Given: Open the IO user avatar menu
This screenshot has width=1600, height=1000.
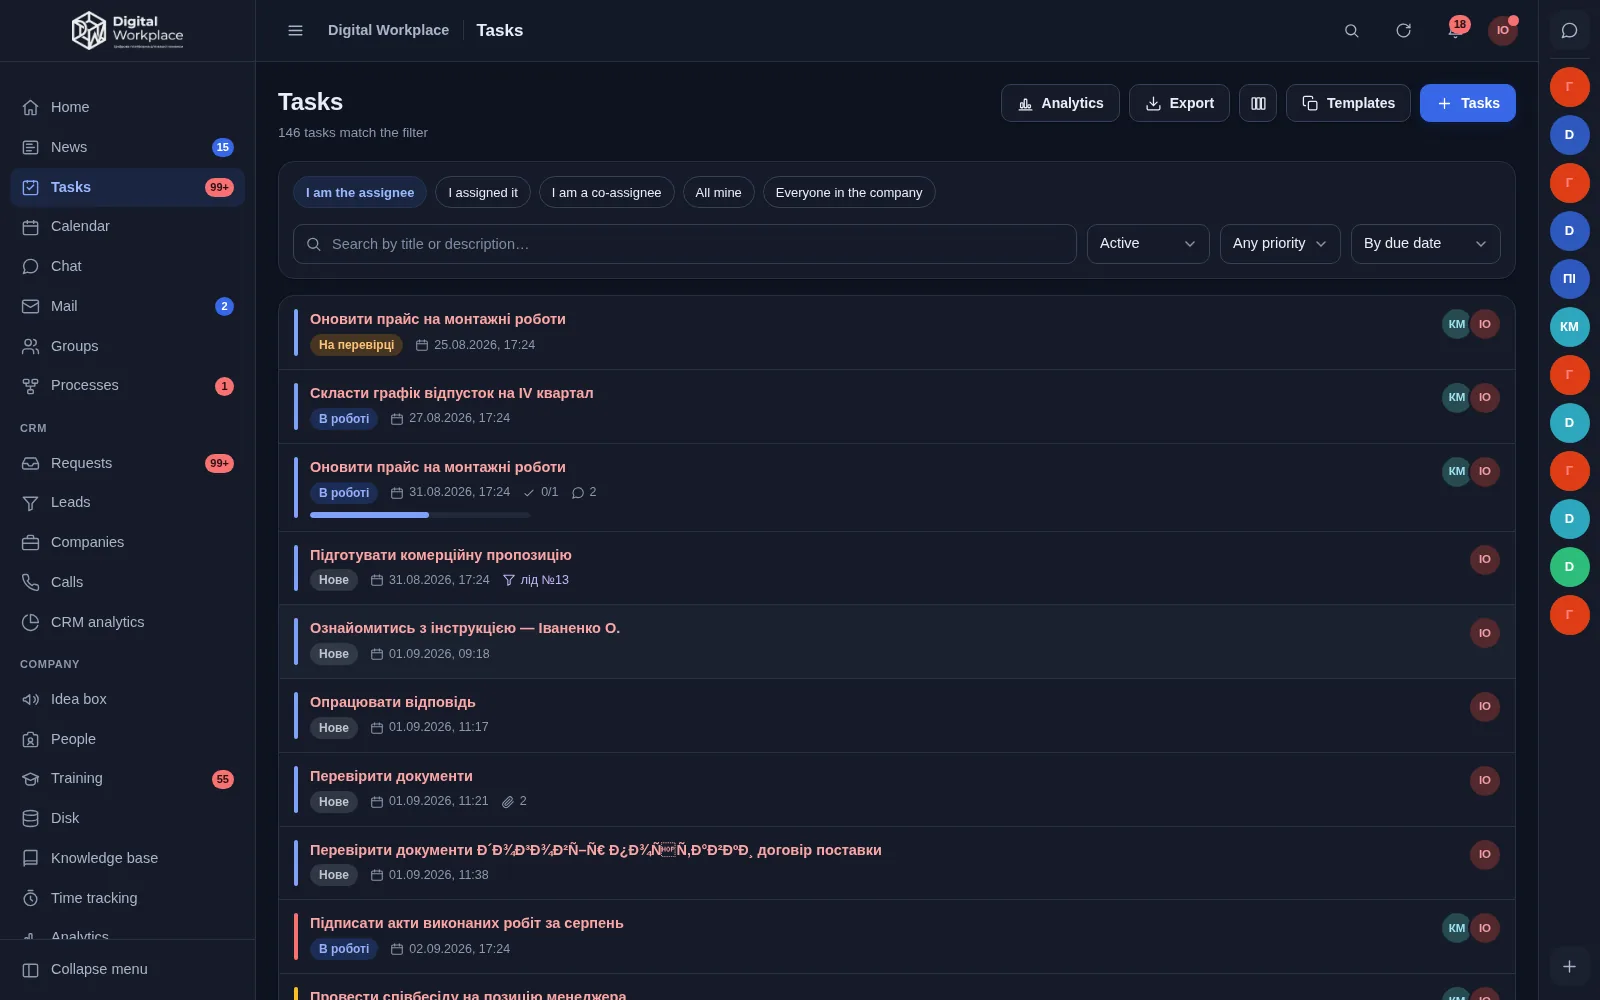Looking at the screenshot, I should (1502, 30).
